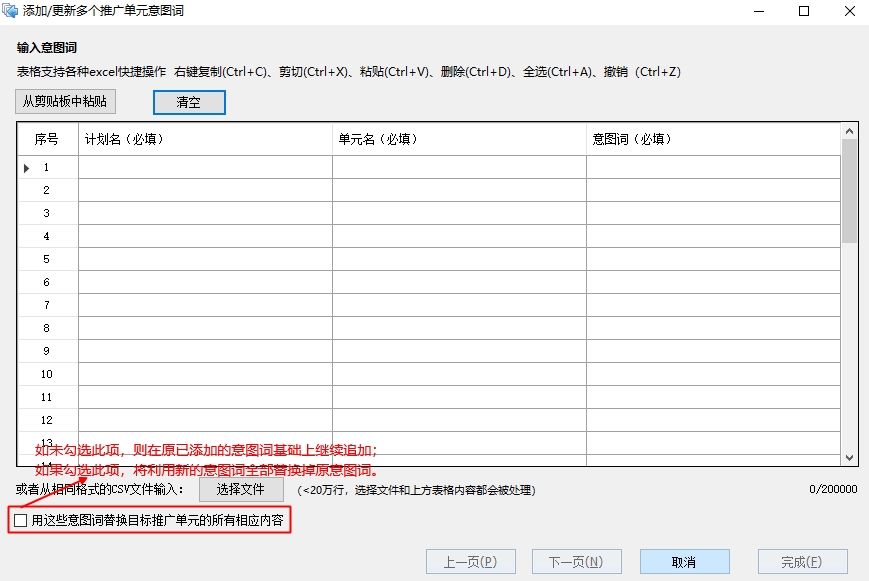
Task: Check the replace intent words checkbox
Action: click(21, 521)
